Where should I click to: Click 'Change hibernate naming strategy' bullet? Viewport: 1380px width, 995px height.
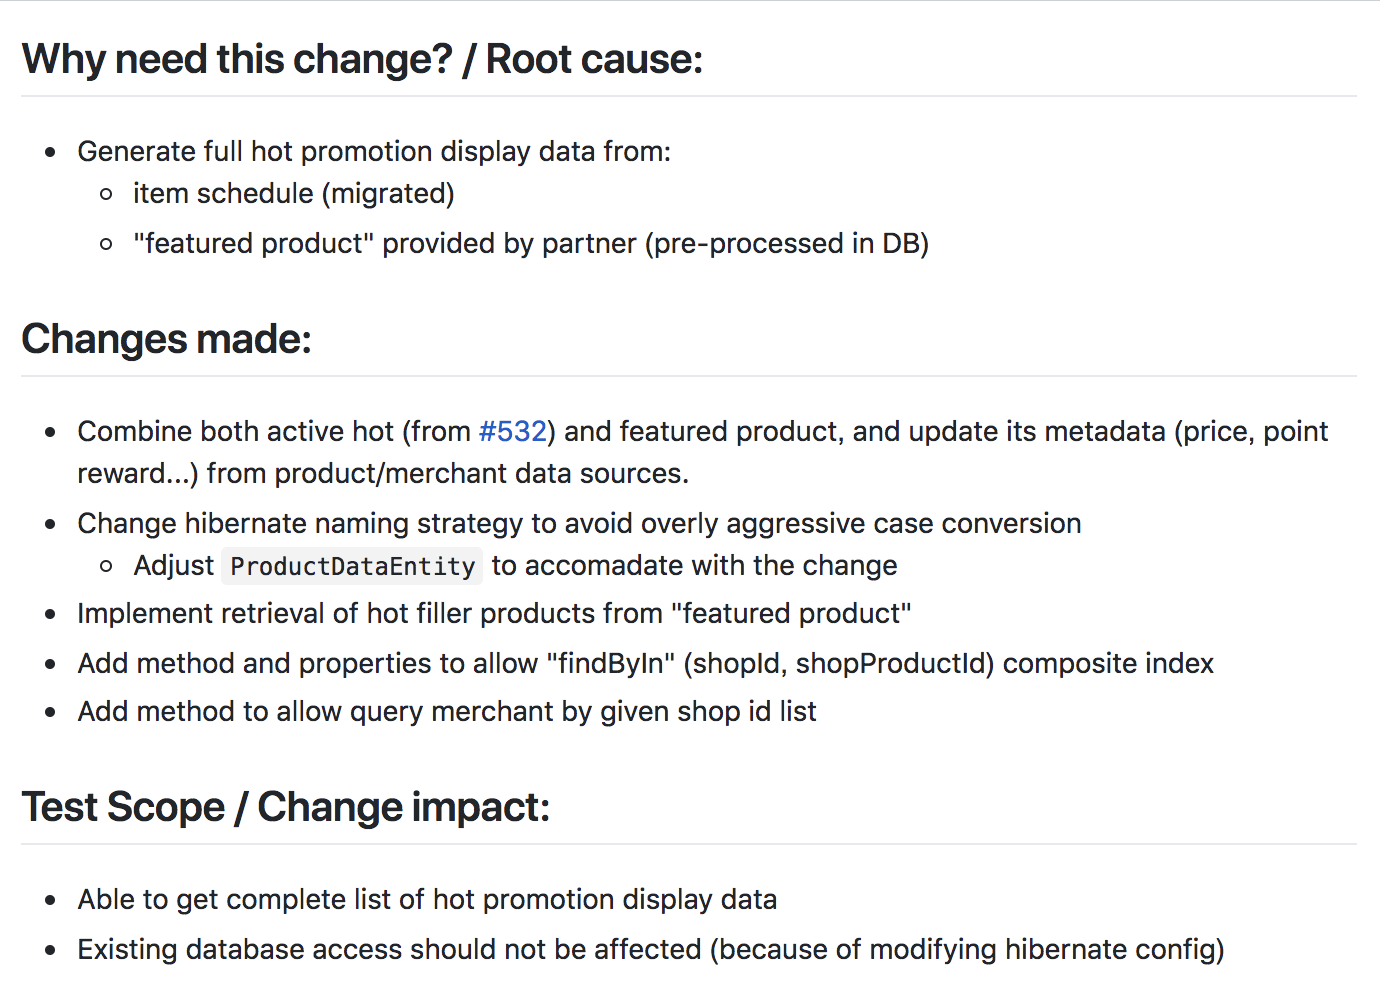pos(579,523)
